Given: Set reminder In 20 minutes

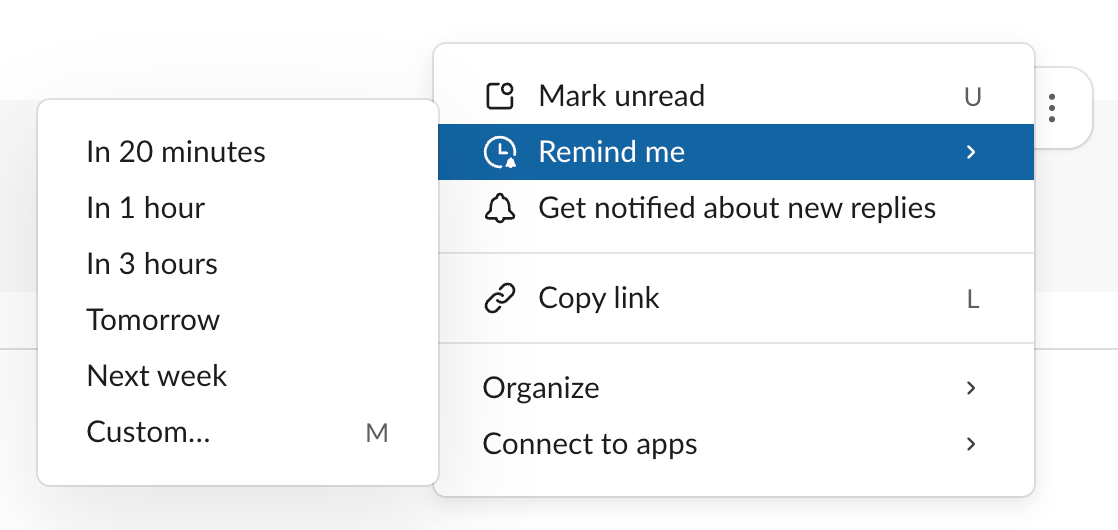Looking at the screenshot, I should click(176, 152).
